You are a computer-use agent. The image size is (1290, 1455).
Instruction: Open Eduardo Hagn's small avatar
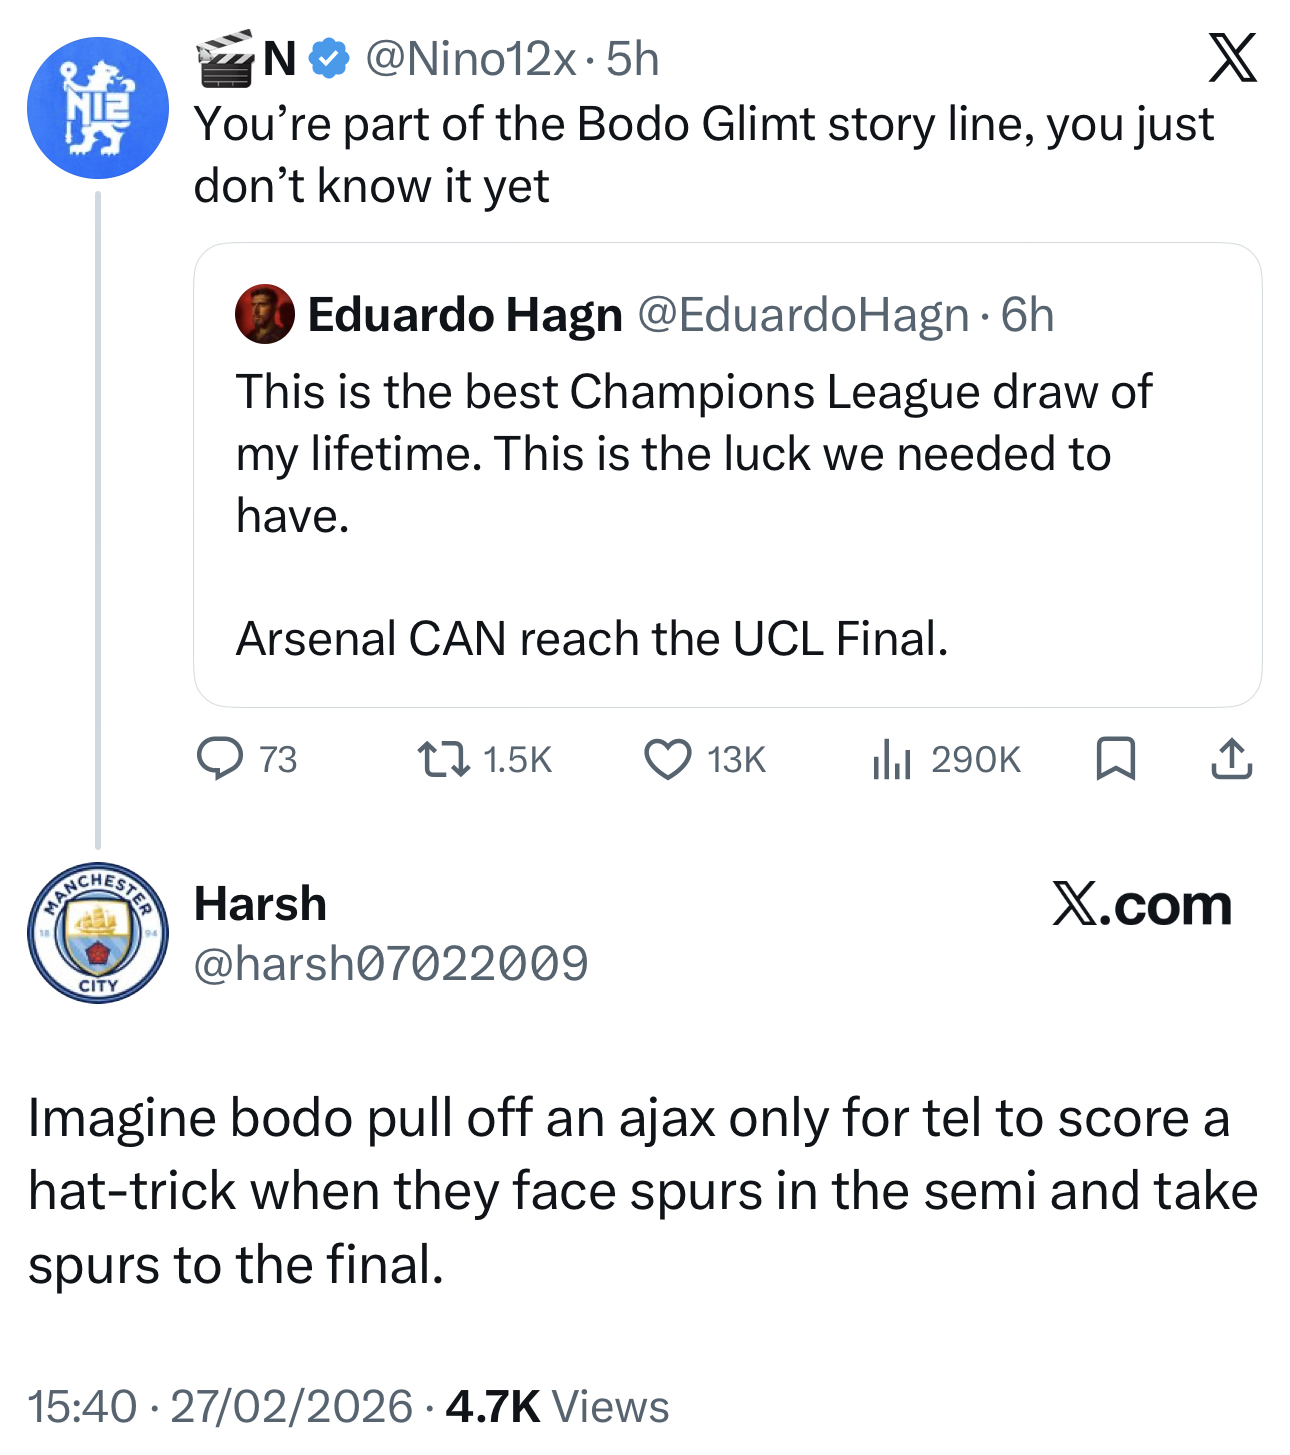tap(265, 314)
